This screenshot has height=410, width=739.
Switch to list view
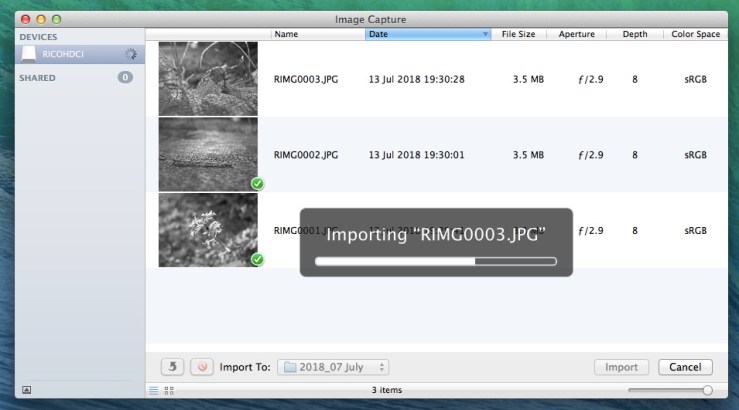click(x=154, y=391)
